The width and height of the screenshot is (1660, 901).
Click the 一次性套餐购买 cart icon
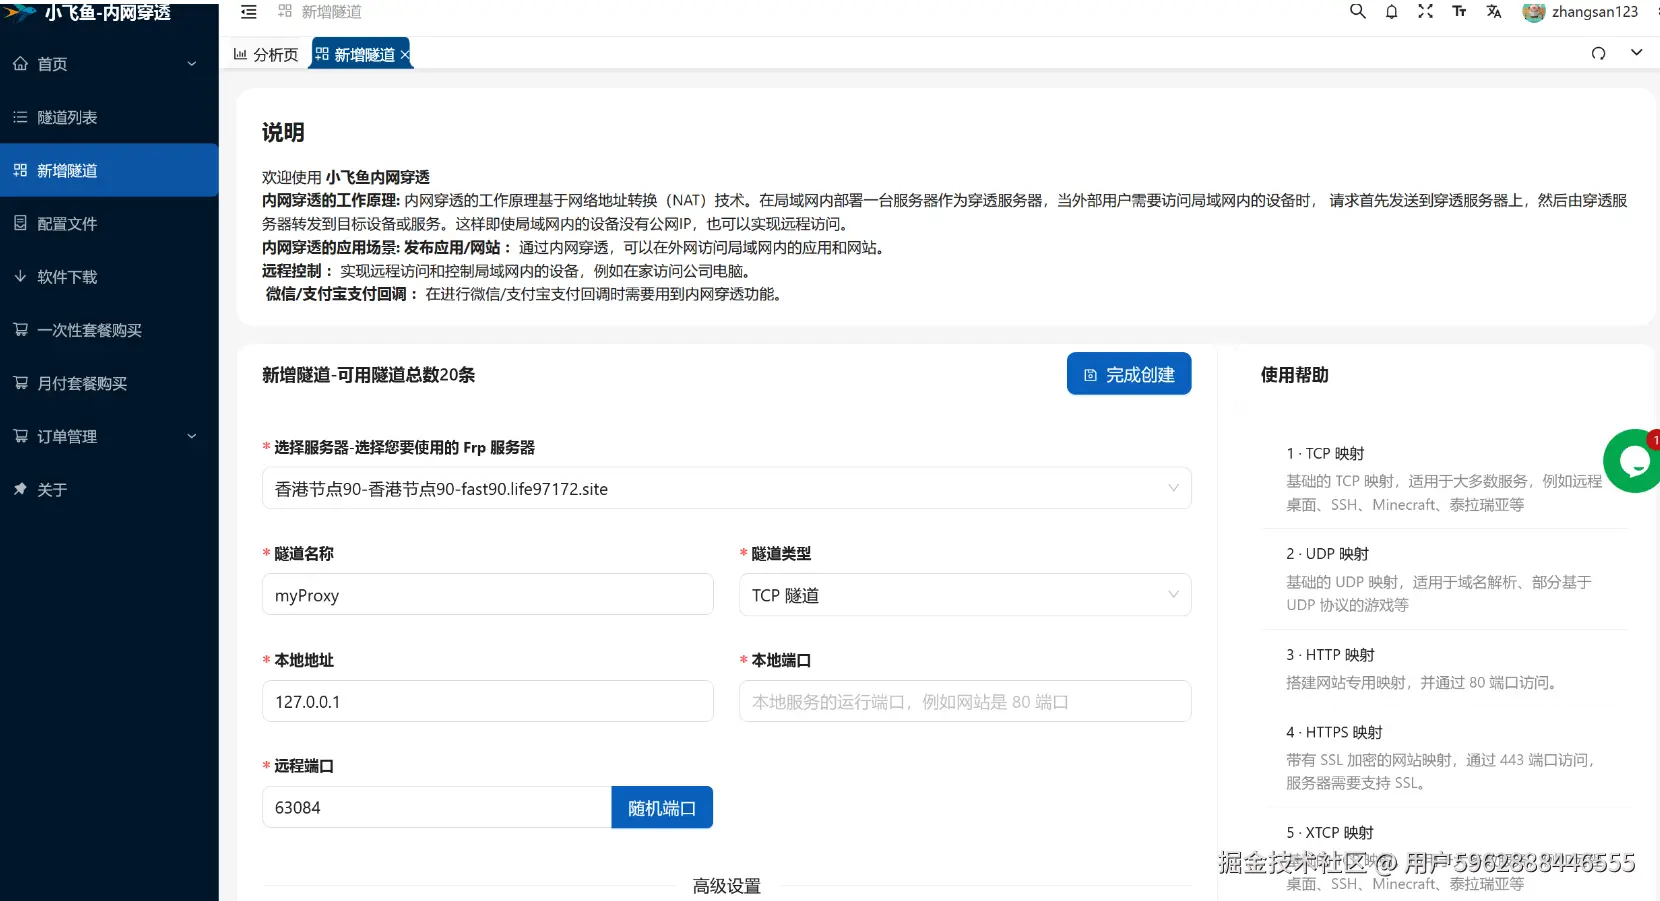[20, 329]
